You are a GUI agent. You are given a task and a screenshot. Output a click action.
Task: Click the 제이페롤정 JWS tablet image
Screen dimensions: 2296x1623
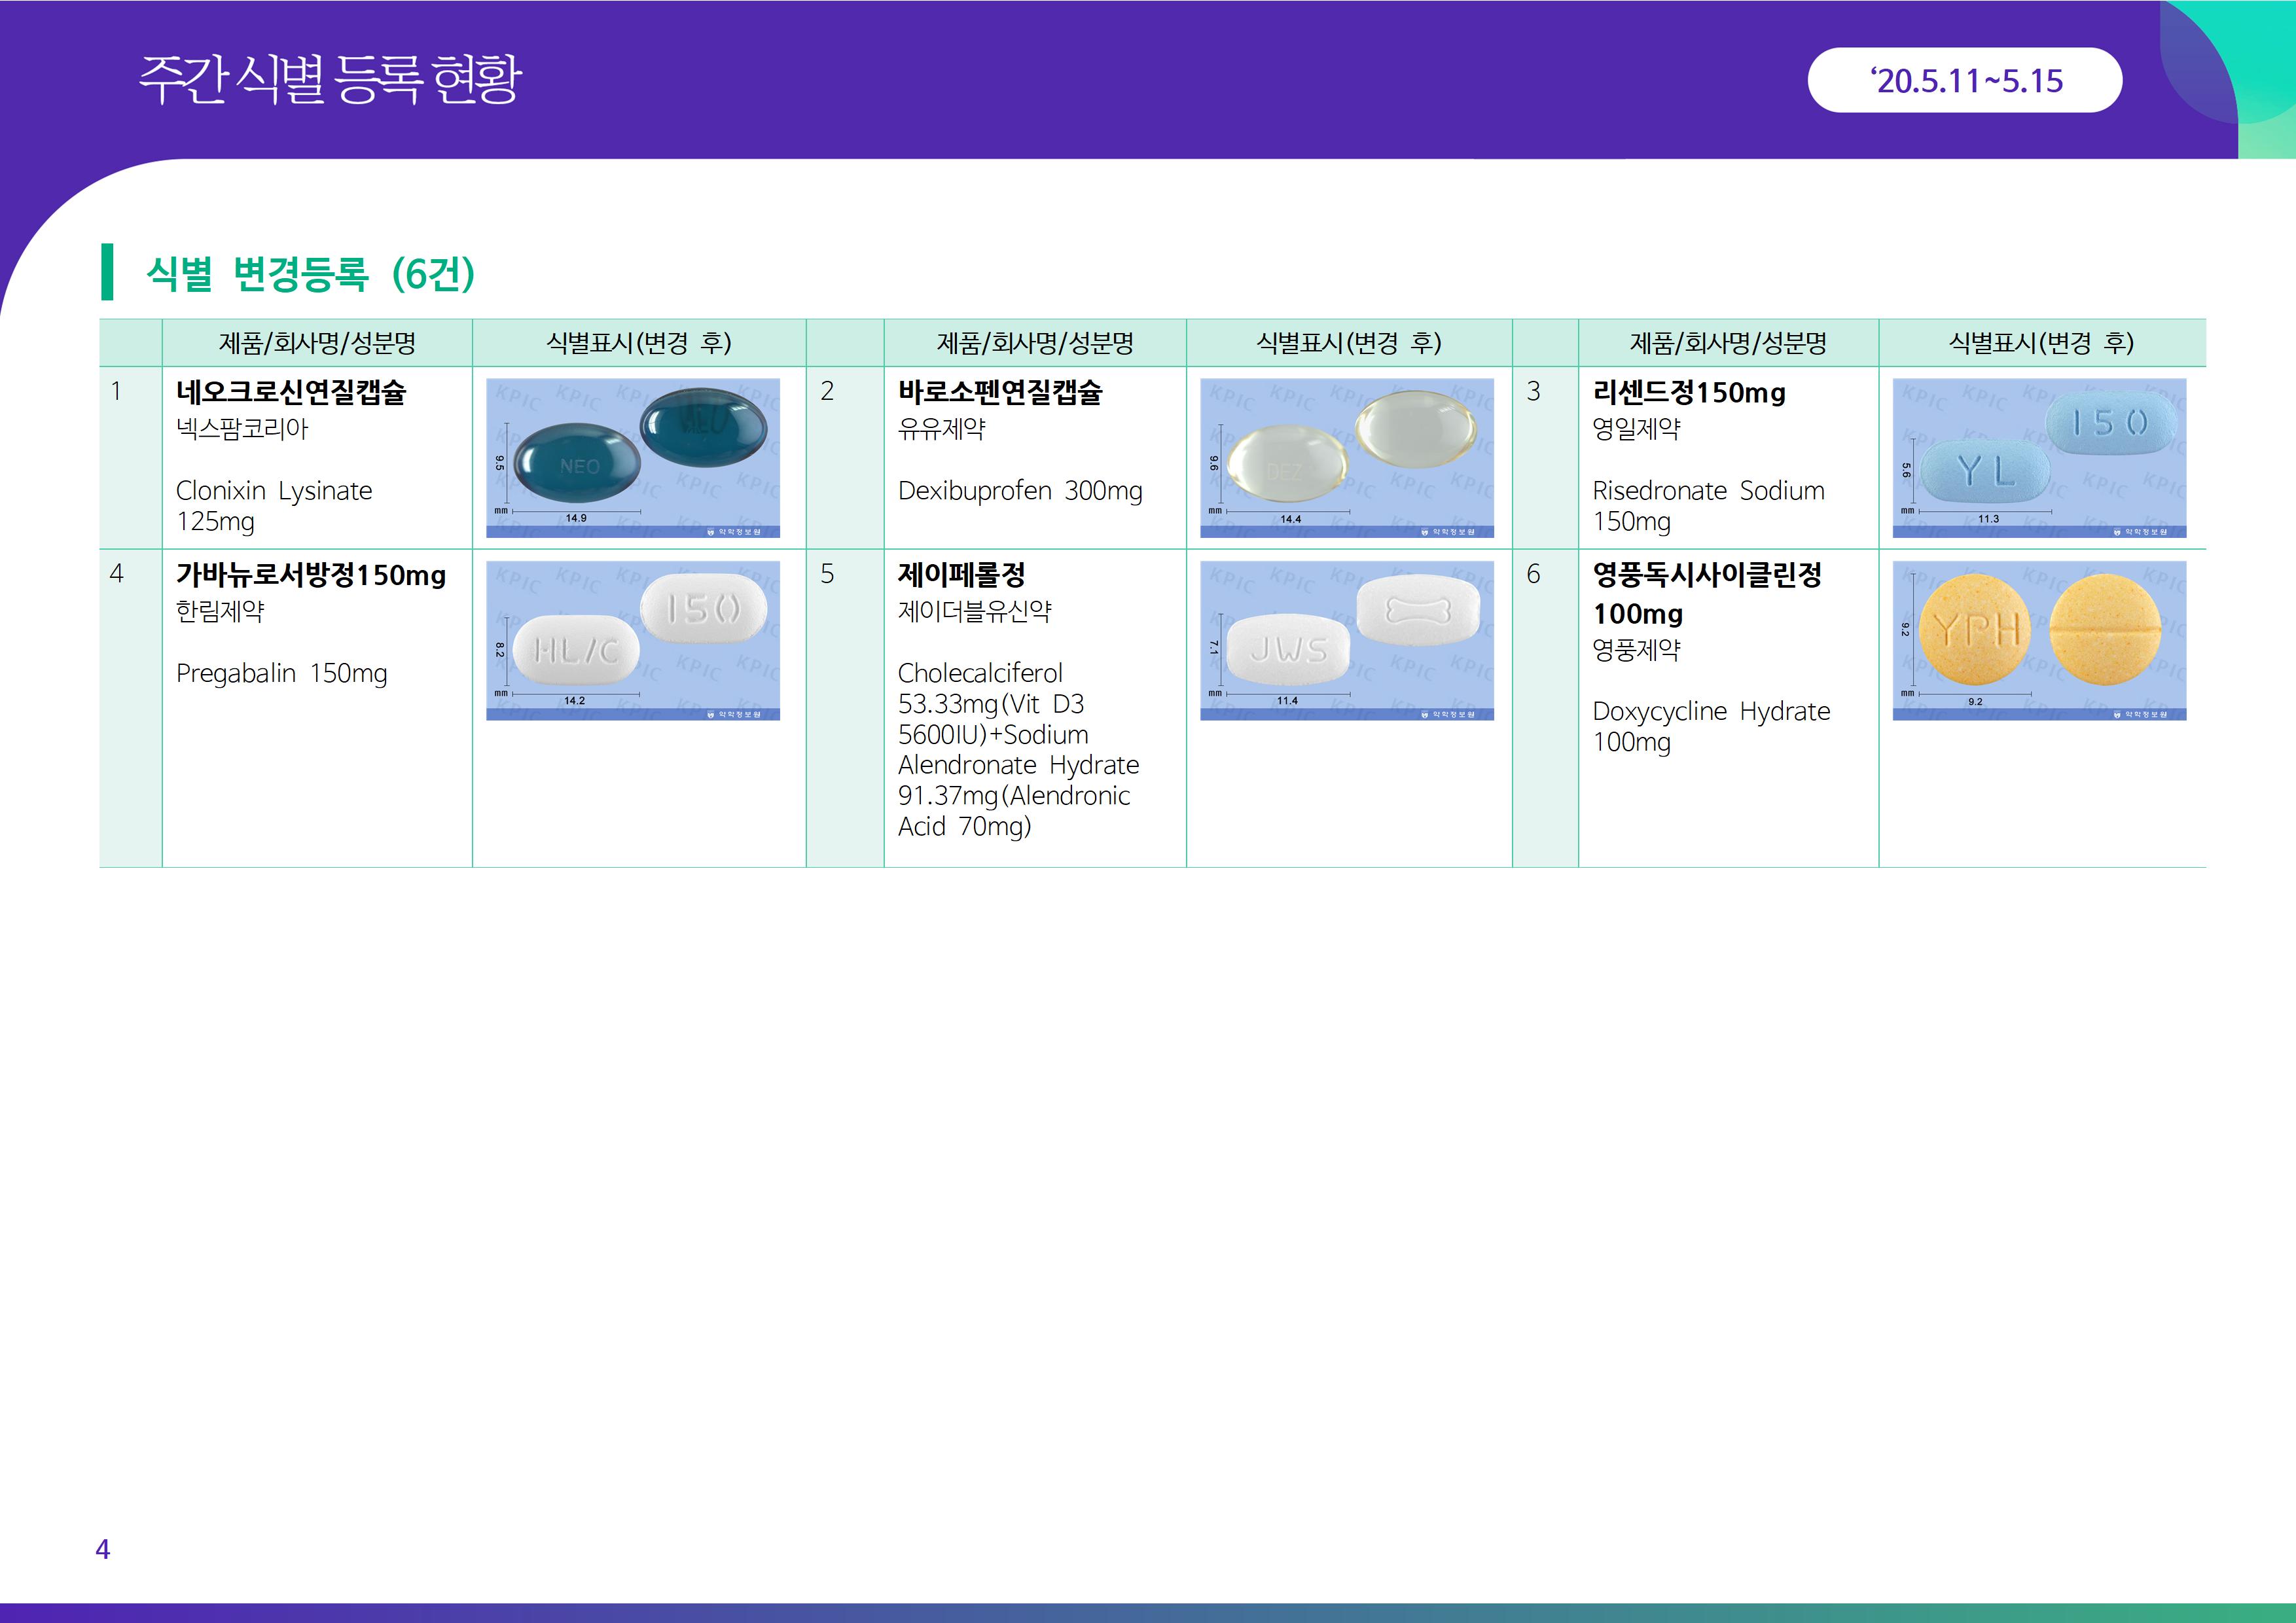(x=1346, y=640)
